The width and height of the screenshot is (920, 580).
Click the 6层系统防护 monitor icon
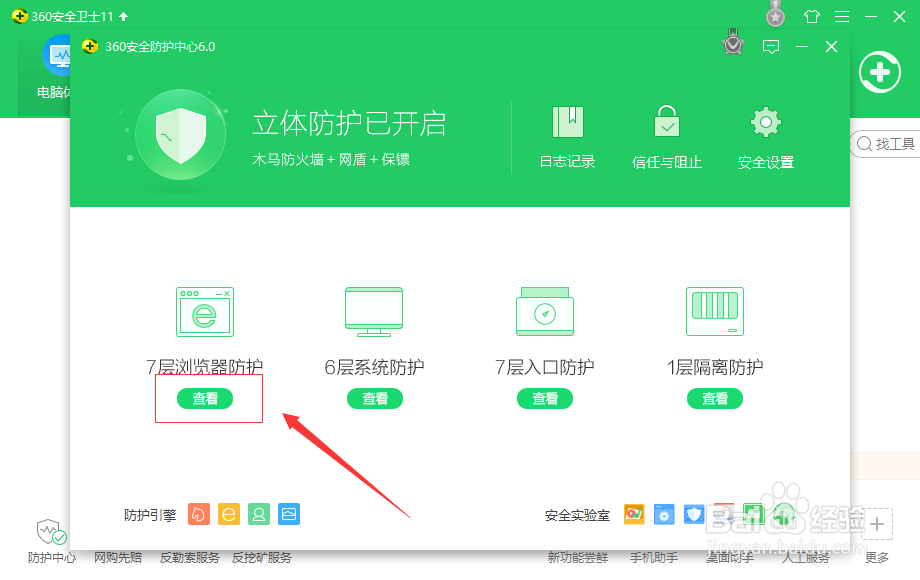[374, 311]
